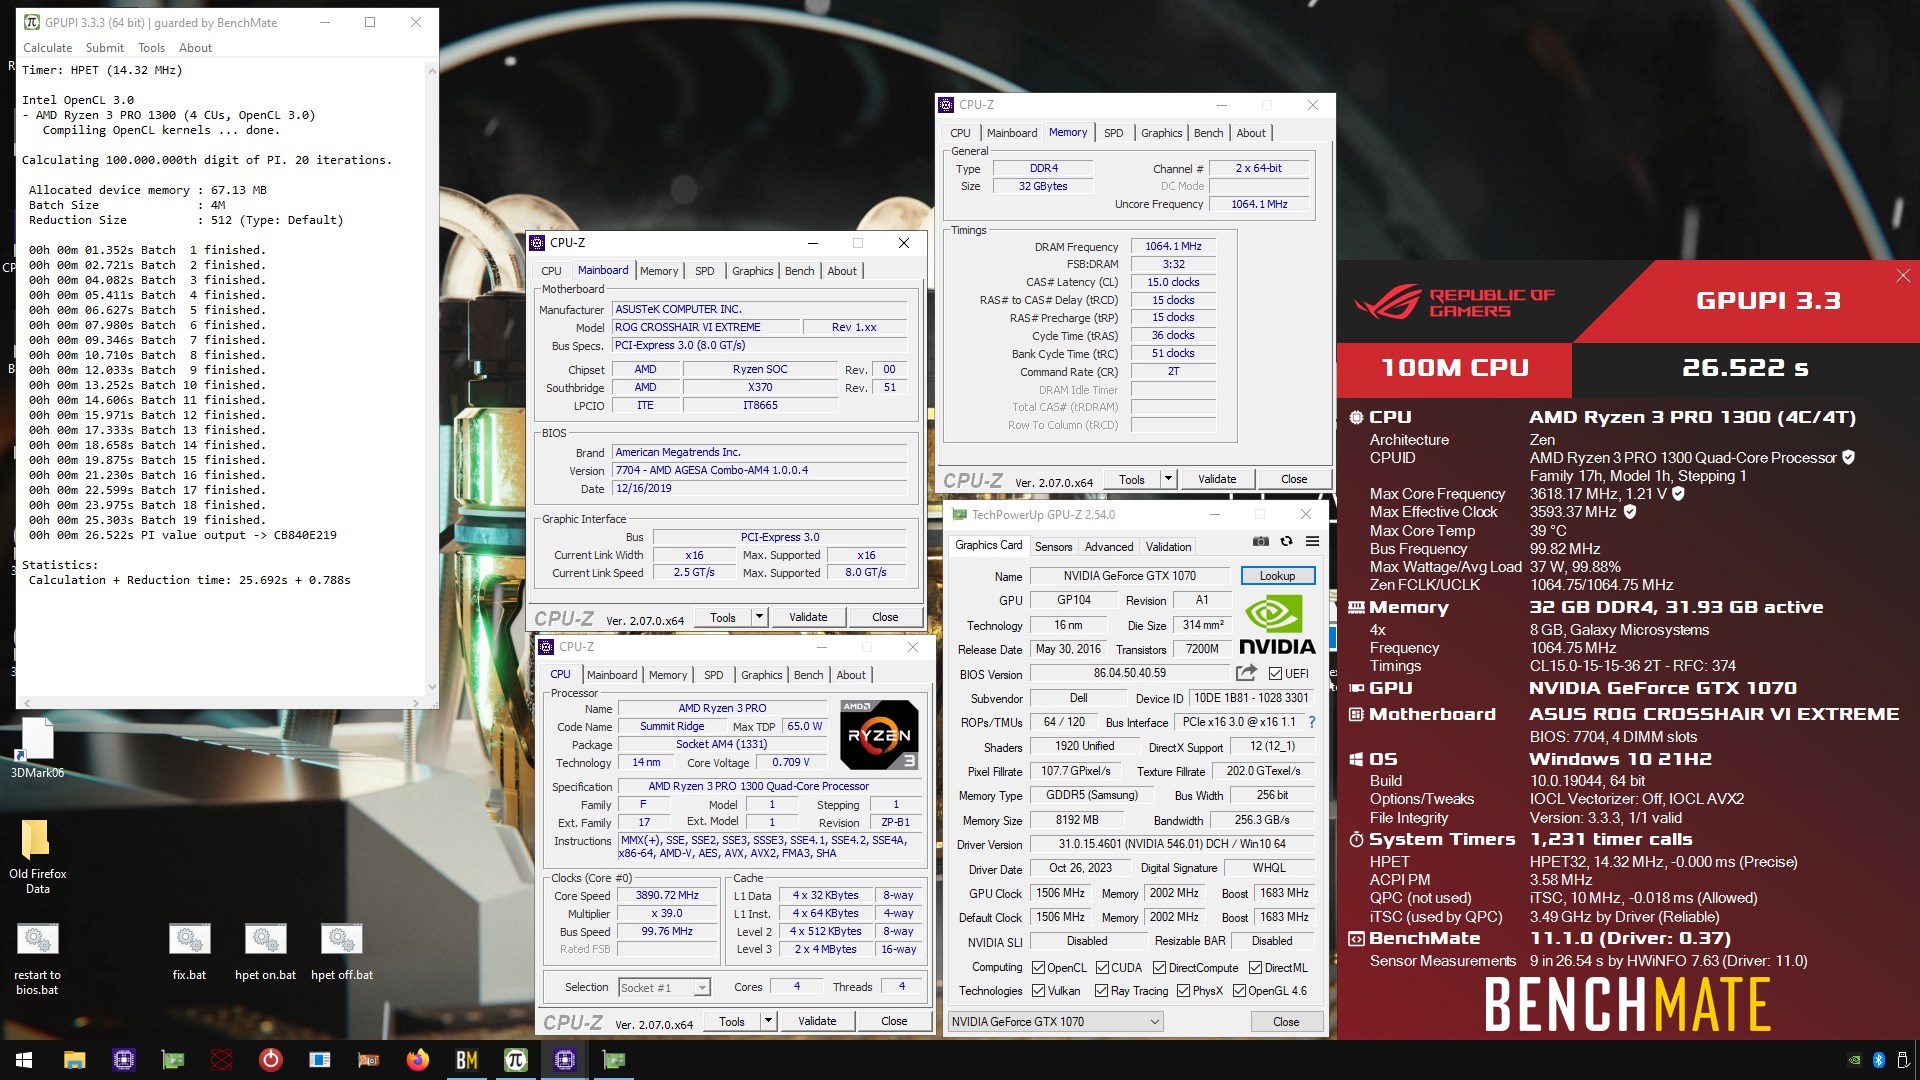Expand Tools arrow in CPU-Z CPU window
Viewport: 1920px width, 1080px height.
tap(768, 1021)
